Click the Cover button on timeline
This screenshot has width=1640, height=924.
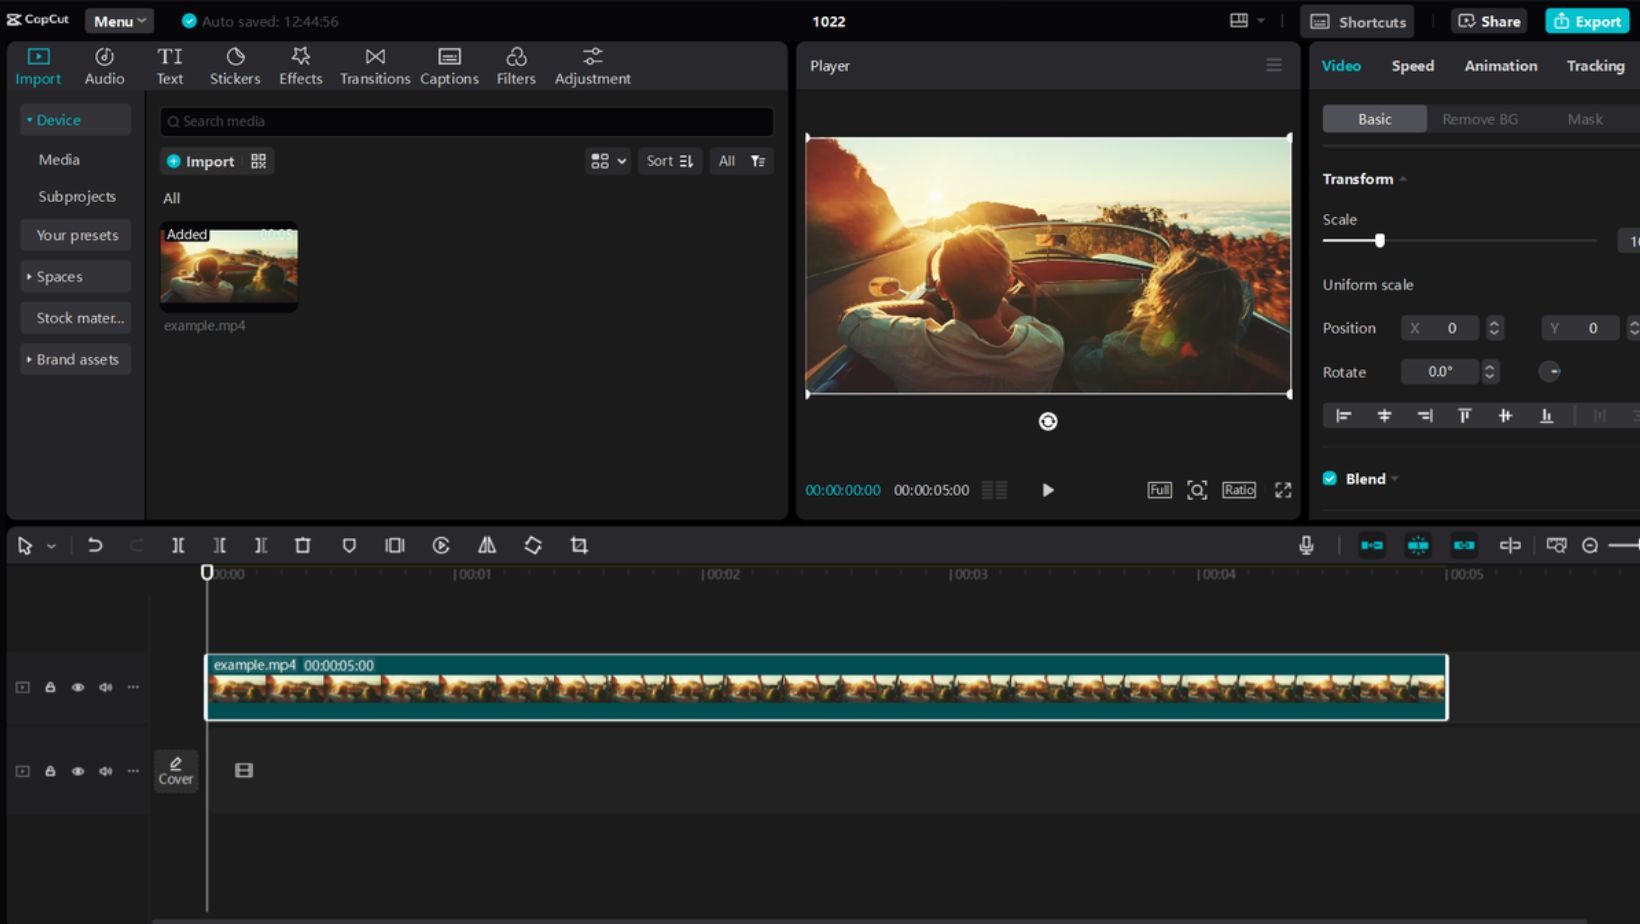pyautogui.click(x=176, y=770)
